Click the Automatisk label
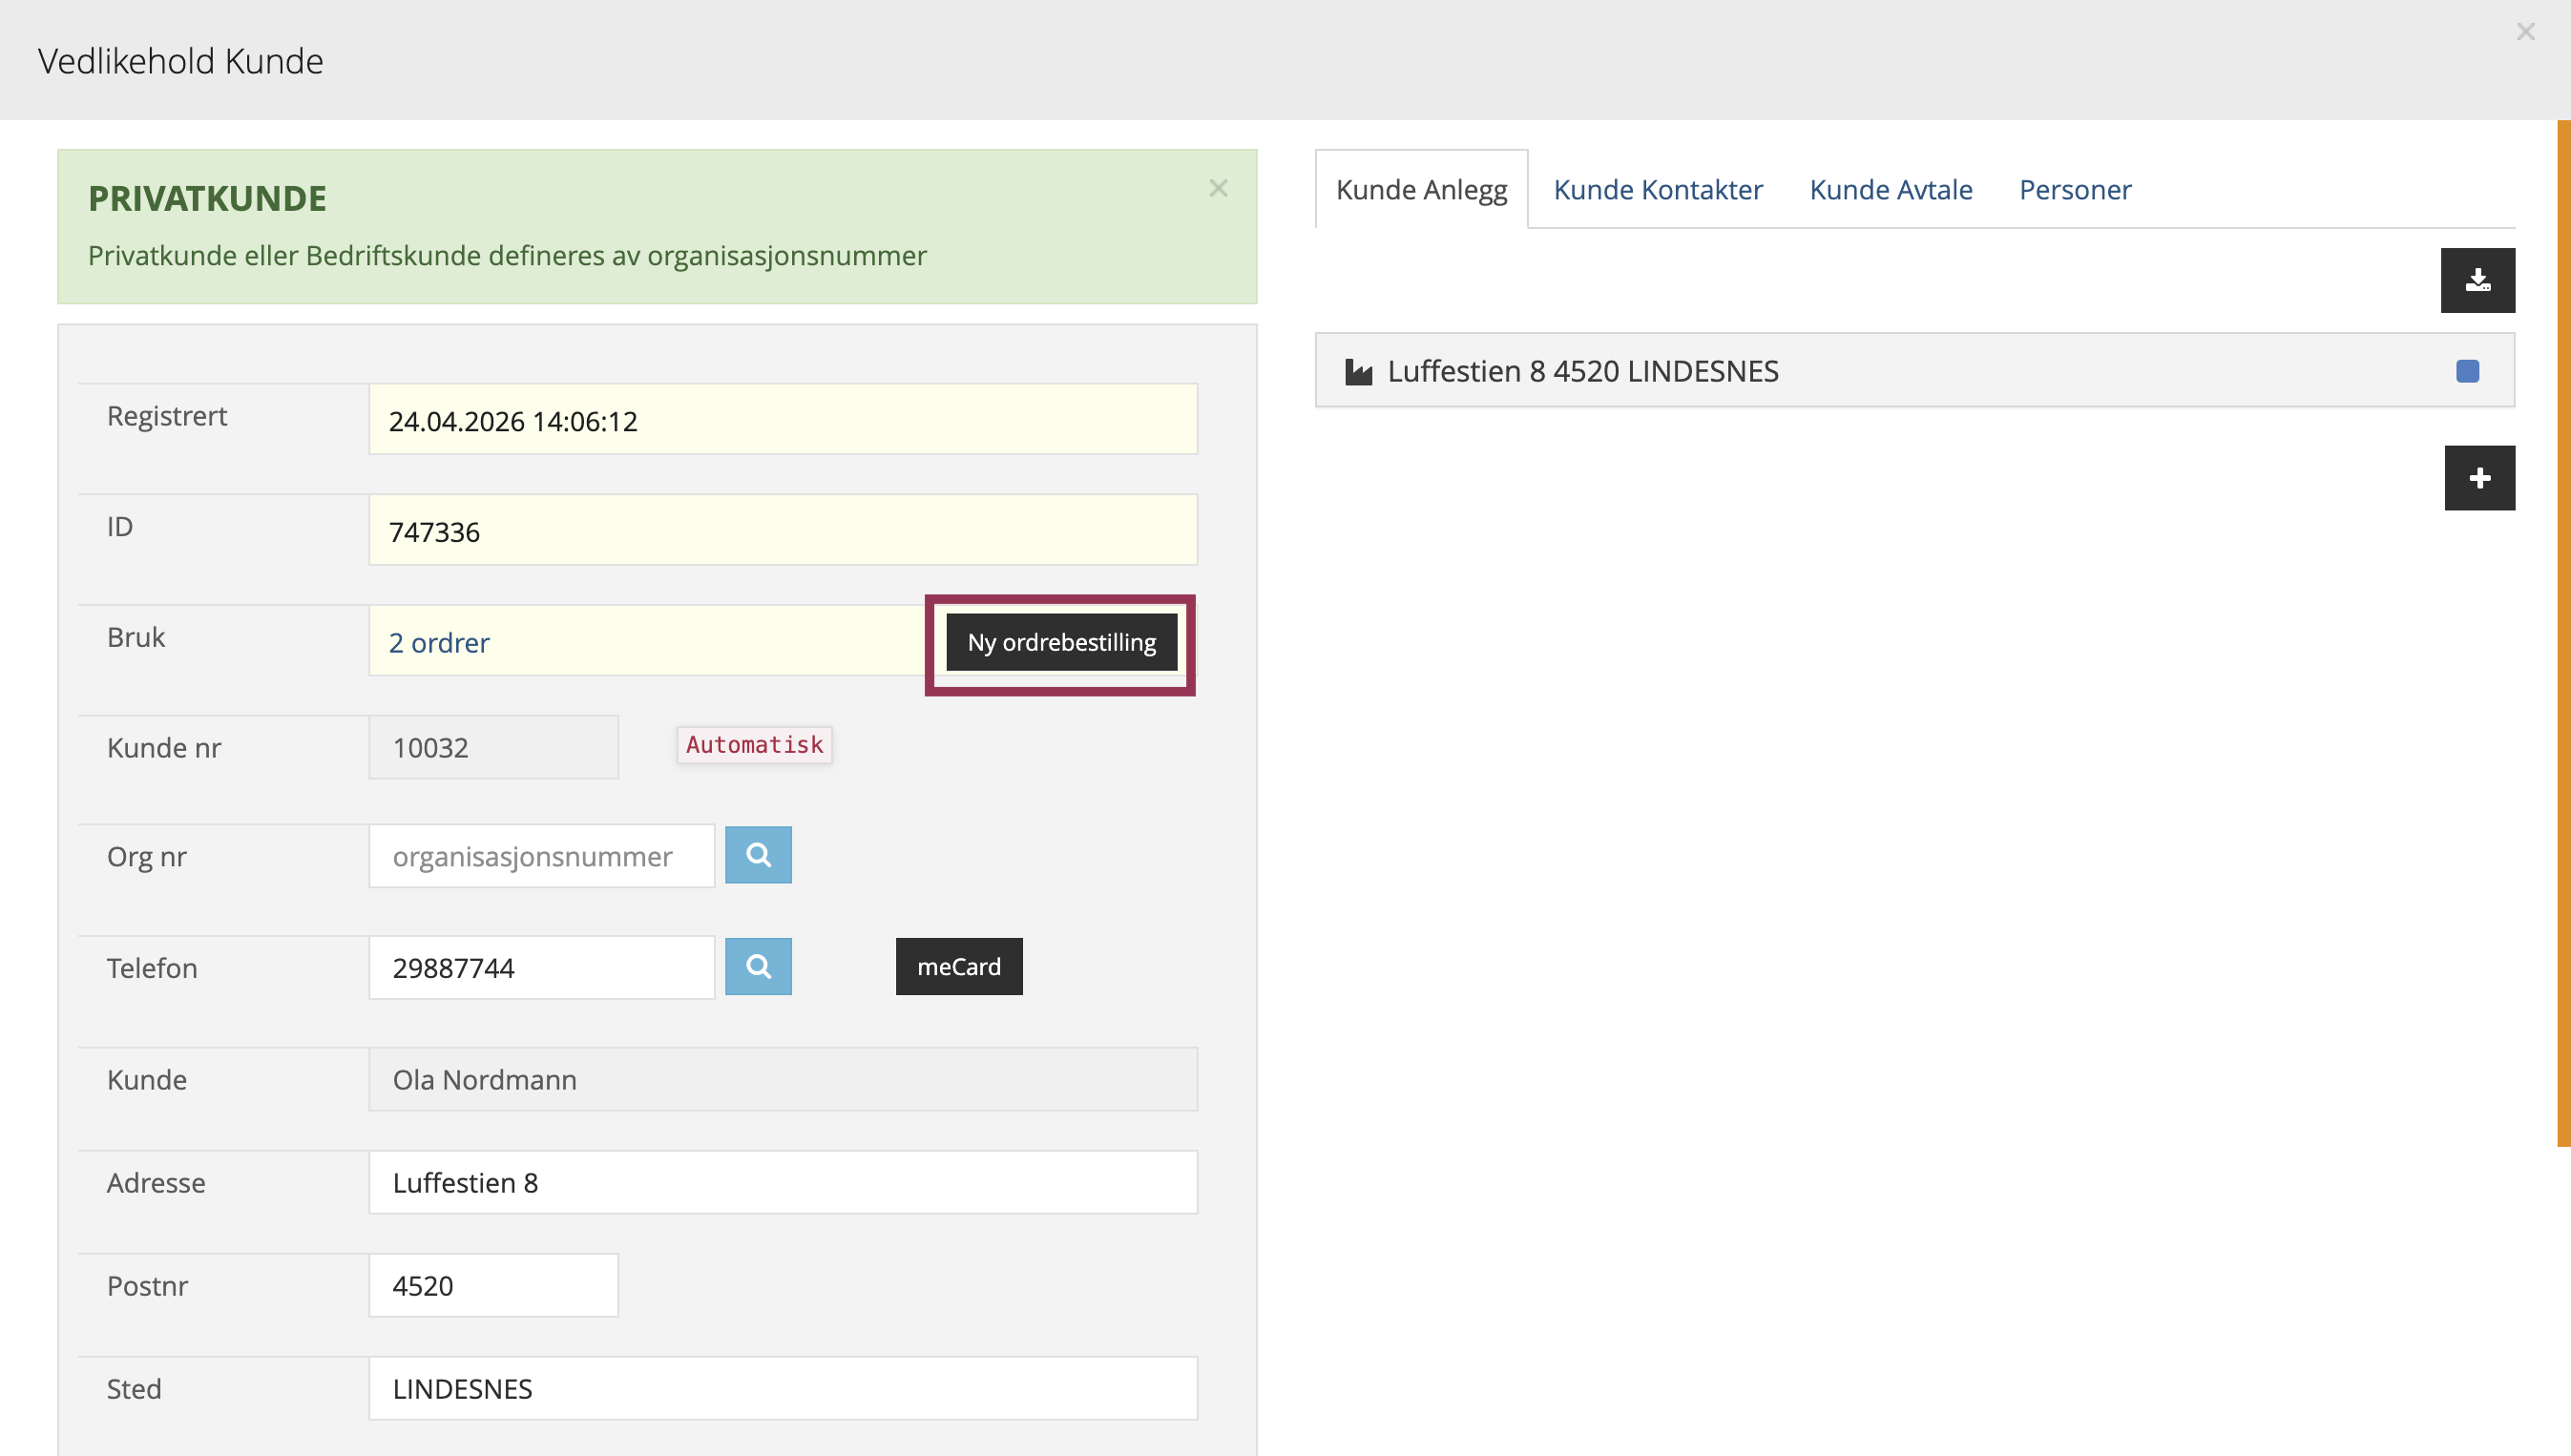Viewport: 2571px width, 1456px height. (754, 745)
